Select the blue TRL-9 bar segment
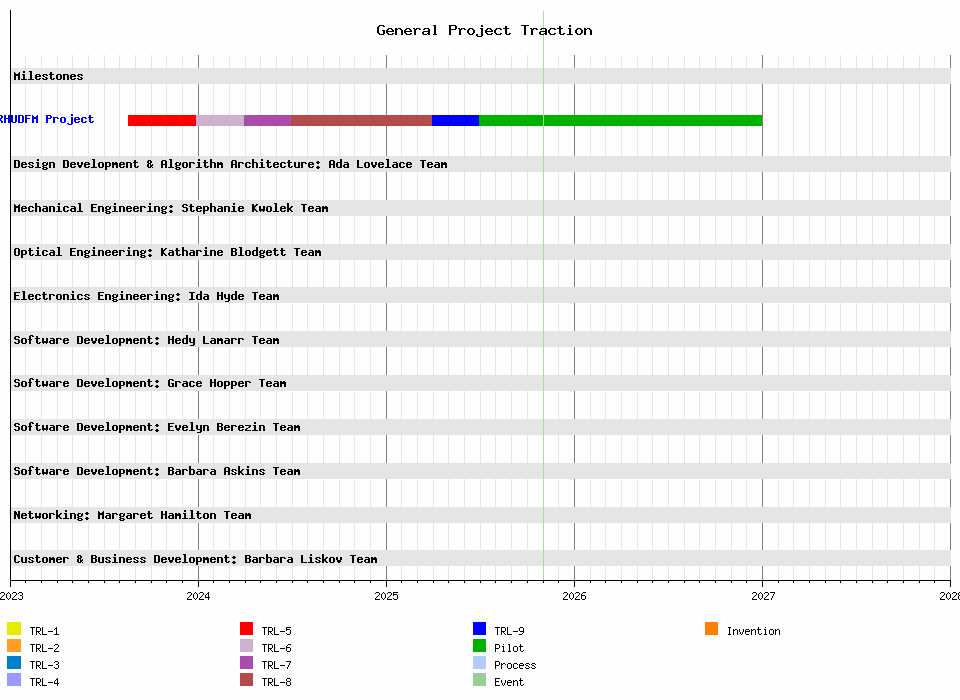Image resolution: width=960 pixels, height=700 pixels. [x=455, y=120]
